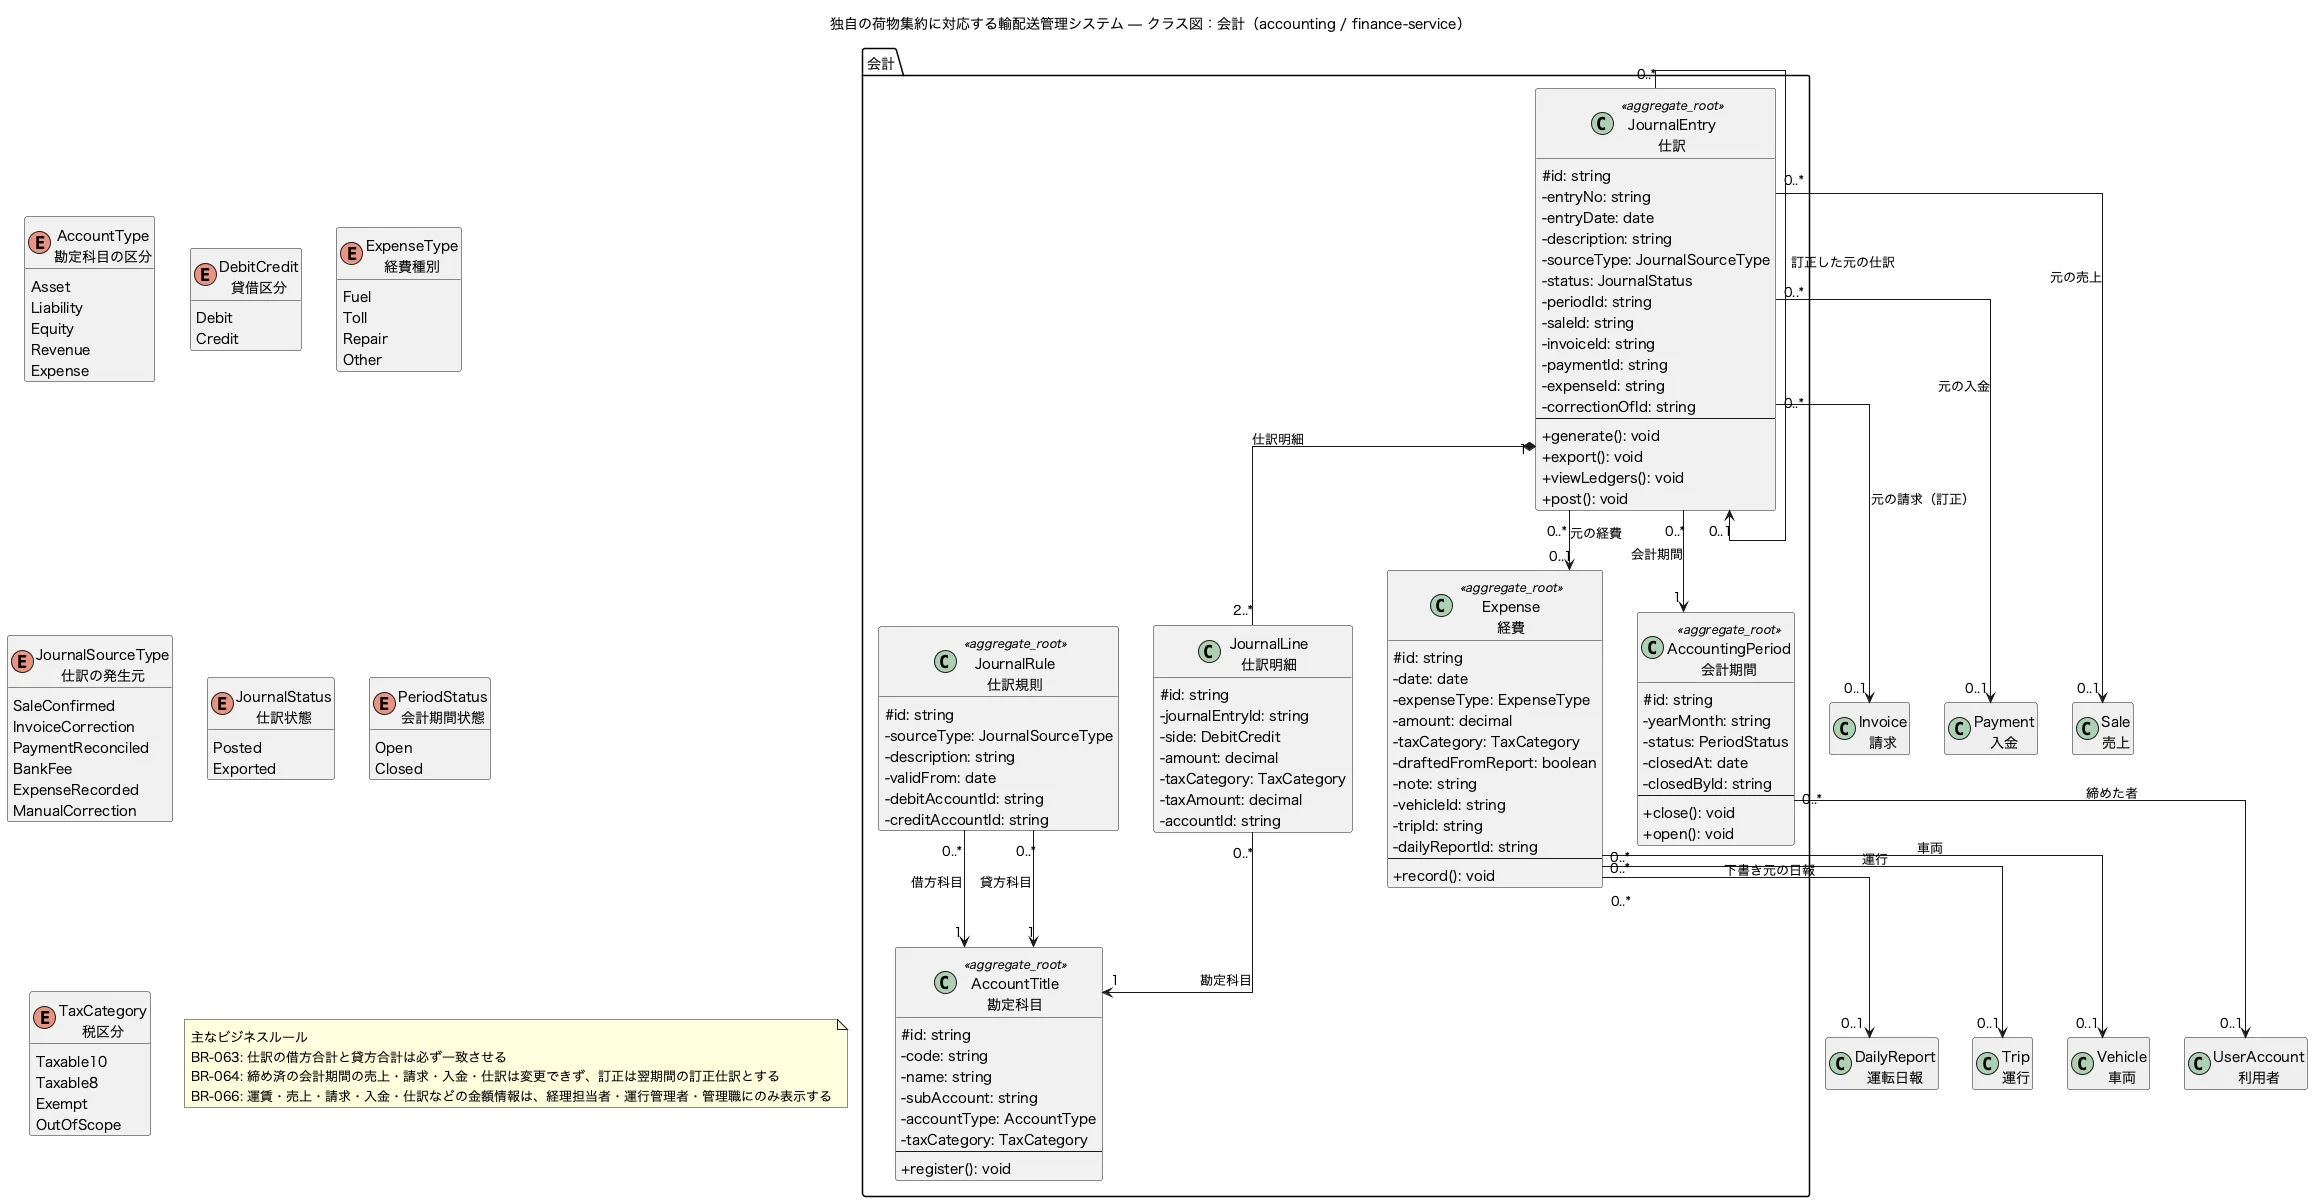Click the diagram title text at top
Viewport: 2313px width, 1202px height.
(1146, 24)
